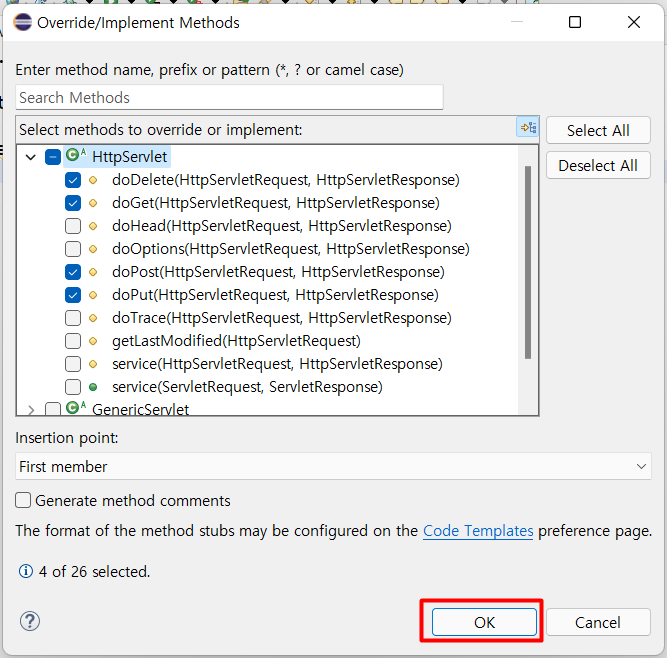
Task: Open the Insertion point dropdown
Action: coord(333,467)
